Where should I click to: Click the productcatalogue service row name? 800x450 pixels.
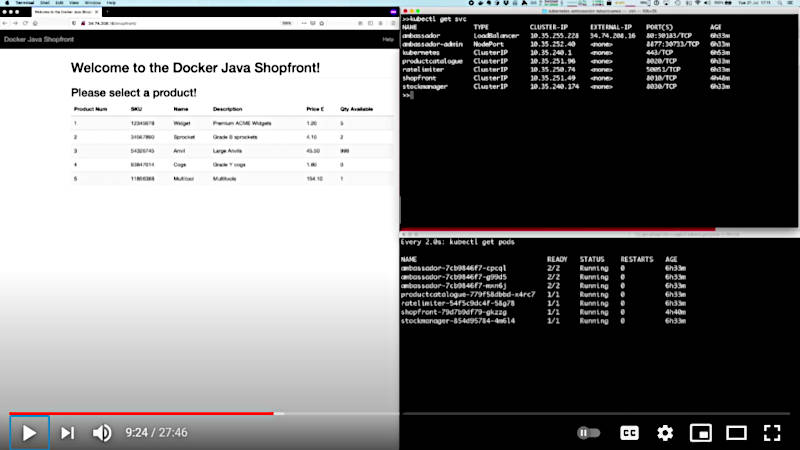point(432,61)
